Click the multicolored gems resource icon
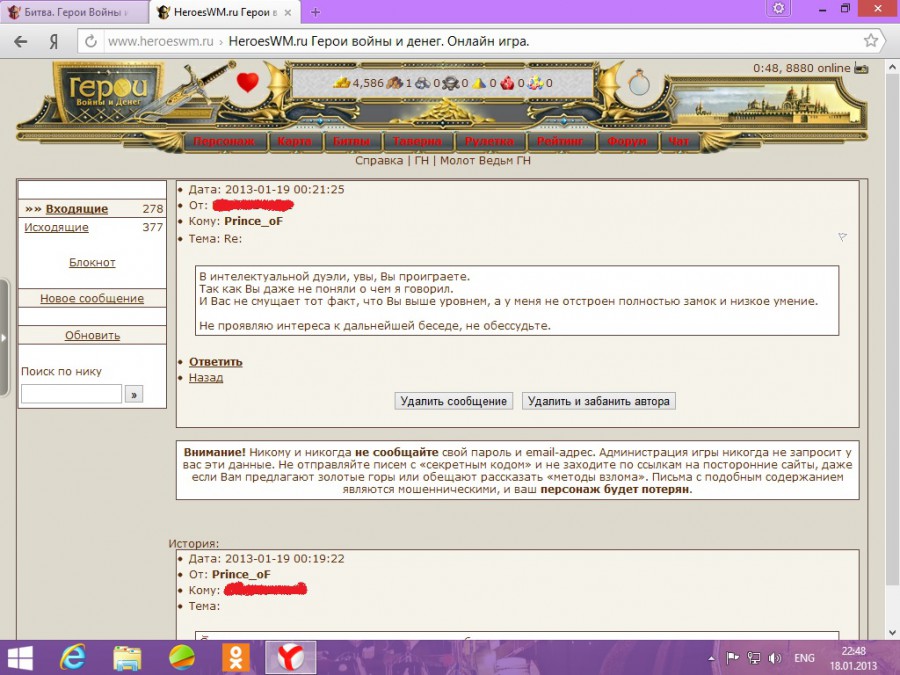This screenshot has height=675, width=900. [535, 83]
